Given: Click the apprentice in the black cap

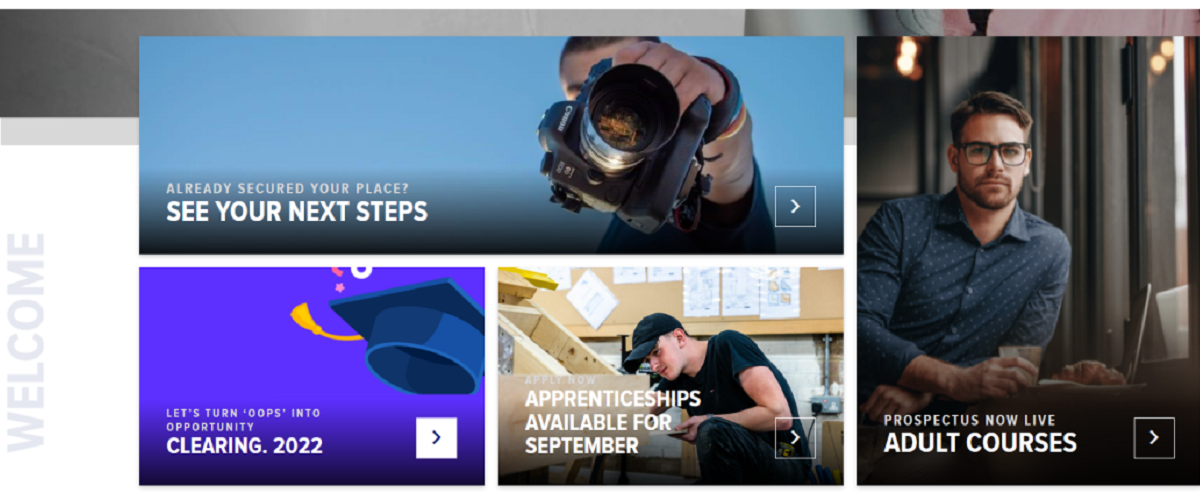Looking at the screenshot, I should 715,390.
